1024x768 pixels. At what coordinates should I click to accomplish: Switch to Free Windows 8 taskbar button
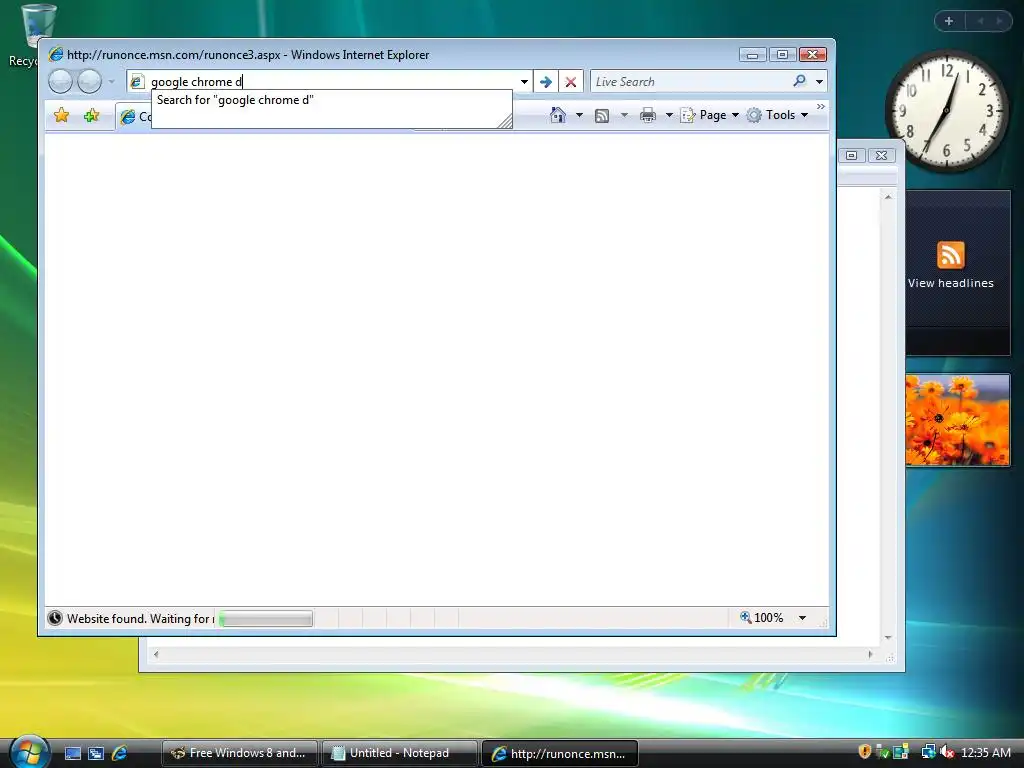pyautogui.click(x=240, y=753)
